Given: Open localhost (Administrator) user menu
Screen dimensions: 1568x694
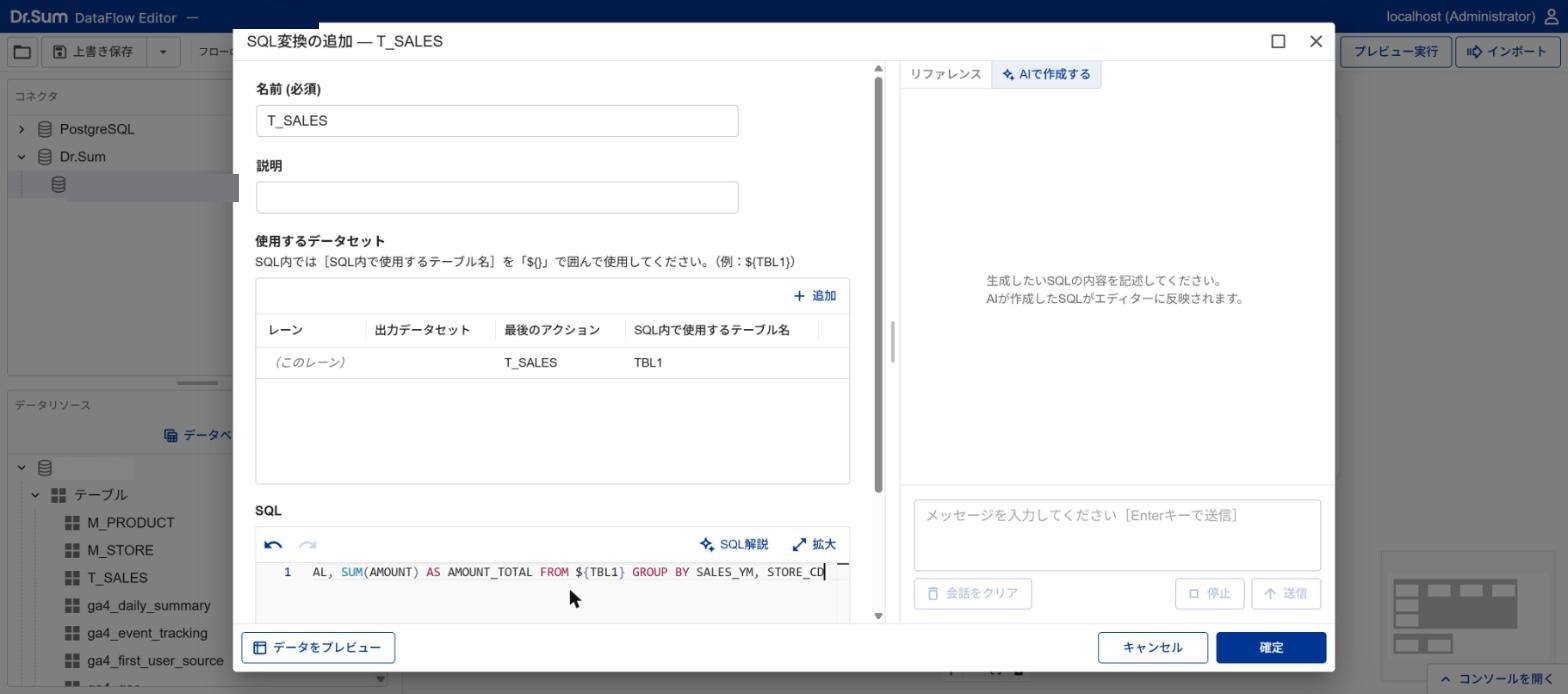Looking at the screenshot, I should click(x=1473, y=16).
